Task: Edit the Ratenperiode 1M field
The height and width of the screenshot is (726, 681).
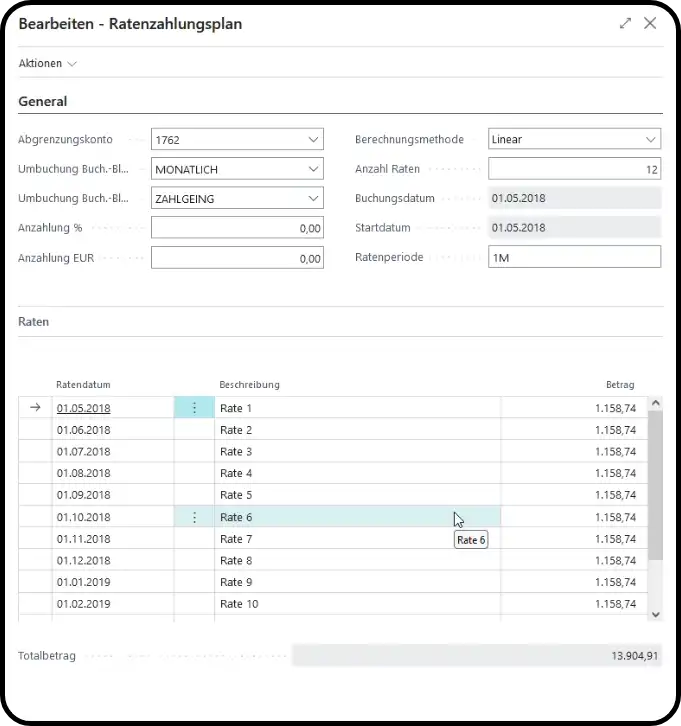Action: click(x=574, y=258)
